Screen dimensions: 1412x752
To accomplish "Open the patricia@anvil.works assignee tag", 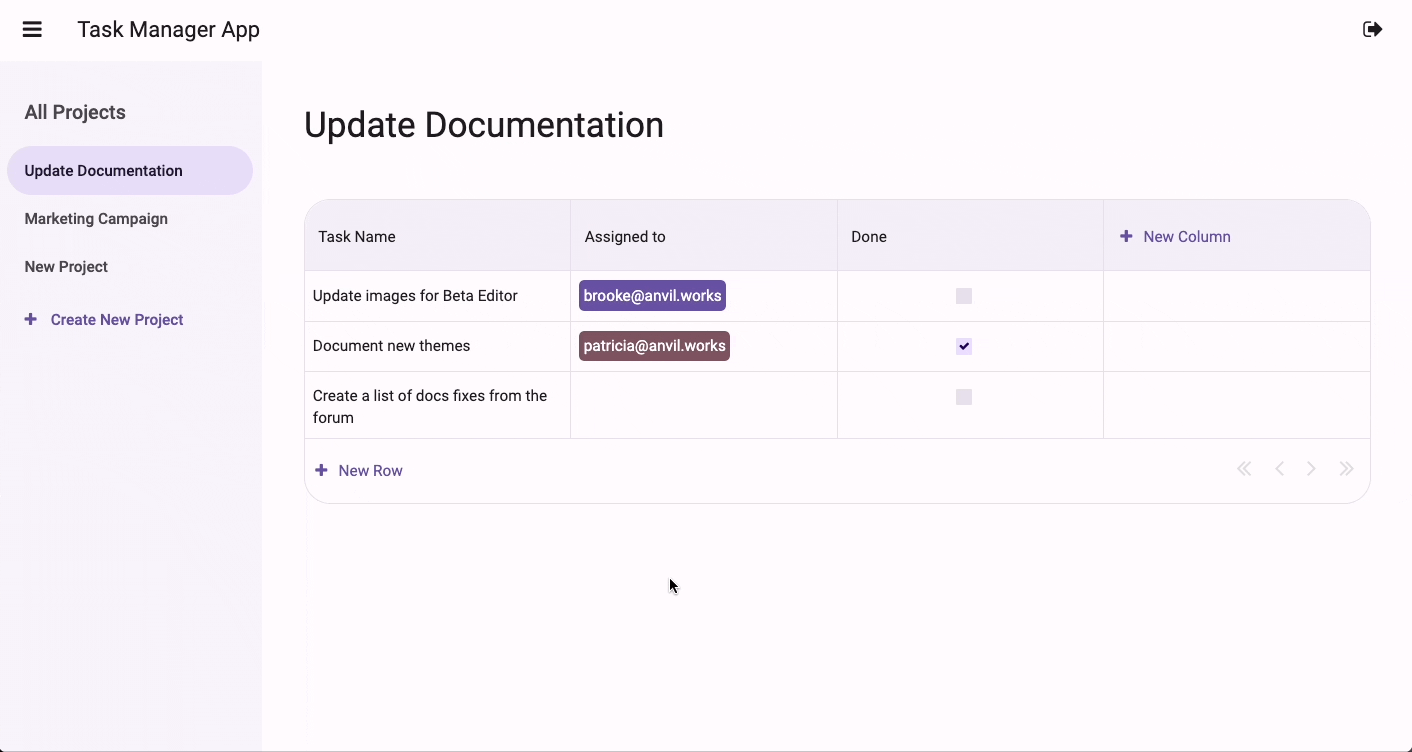I will pos(654,346).
